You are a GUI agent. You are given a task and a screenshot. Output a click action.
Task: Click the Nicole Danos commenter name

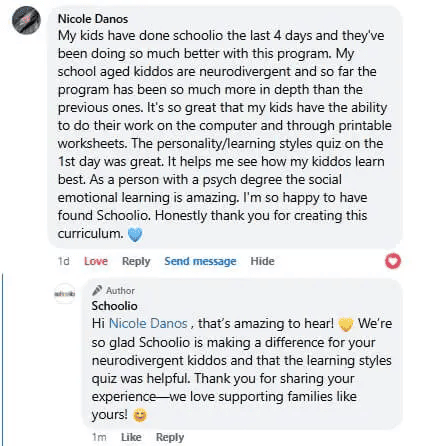[93, 19]
